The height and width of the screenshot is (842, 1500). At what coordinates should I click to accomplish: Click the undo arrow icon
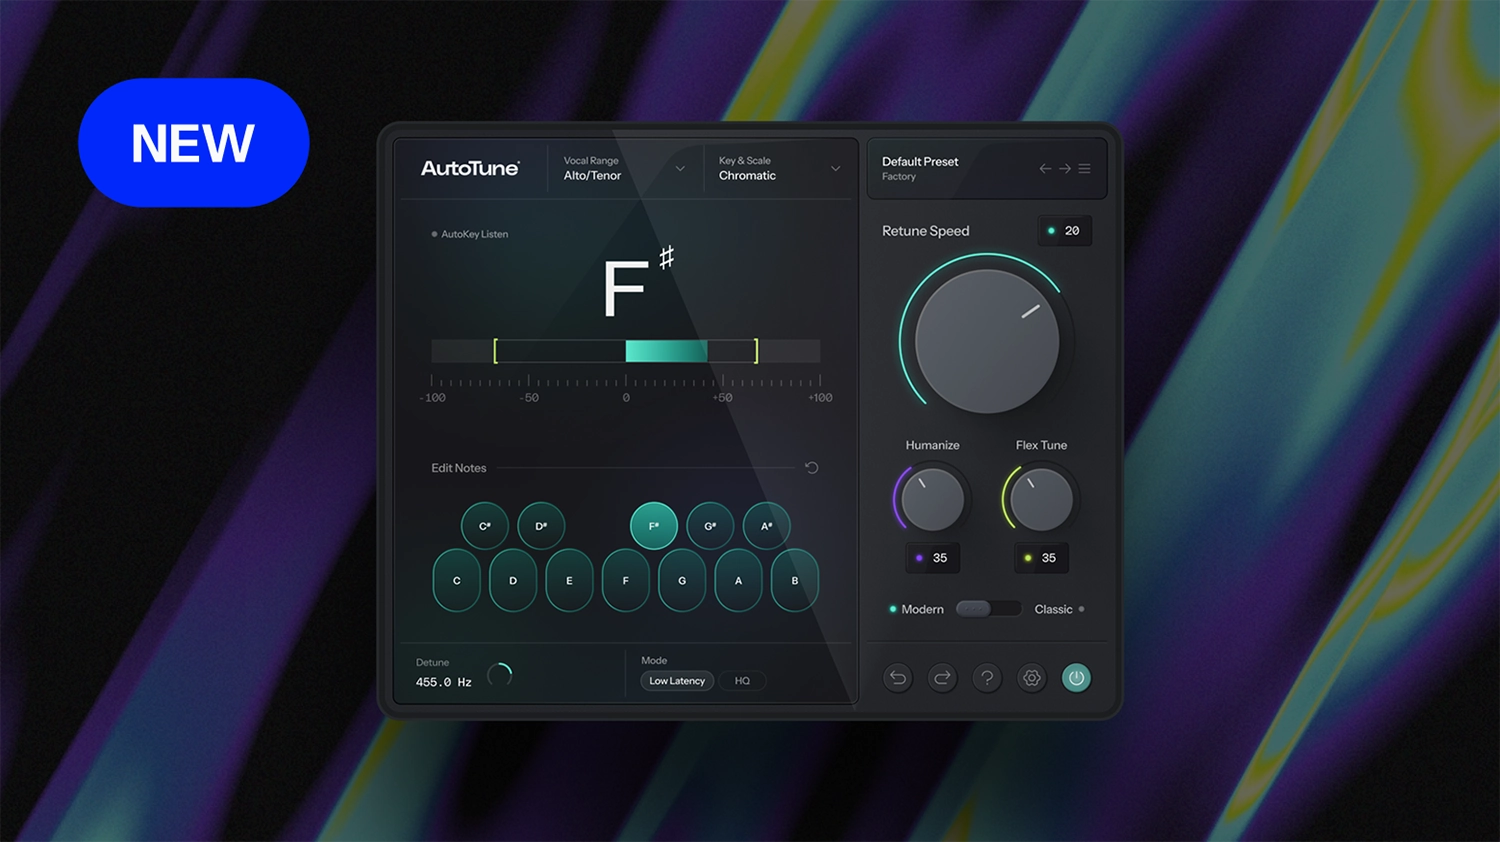[x=897, y=677]
